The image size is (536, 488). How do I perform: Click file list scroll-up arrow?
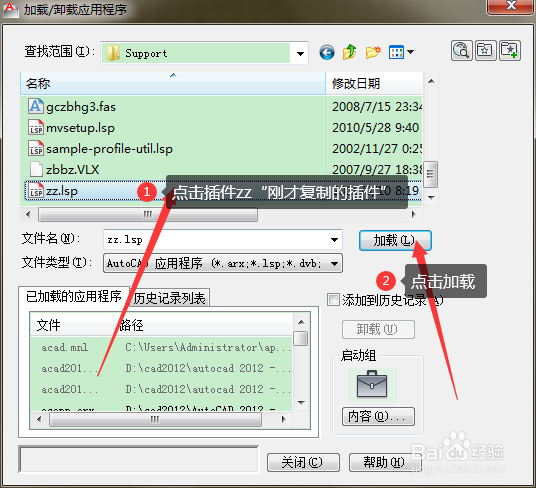point(431,81)
